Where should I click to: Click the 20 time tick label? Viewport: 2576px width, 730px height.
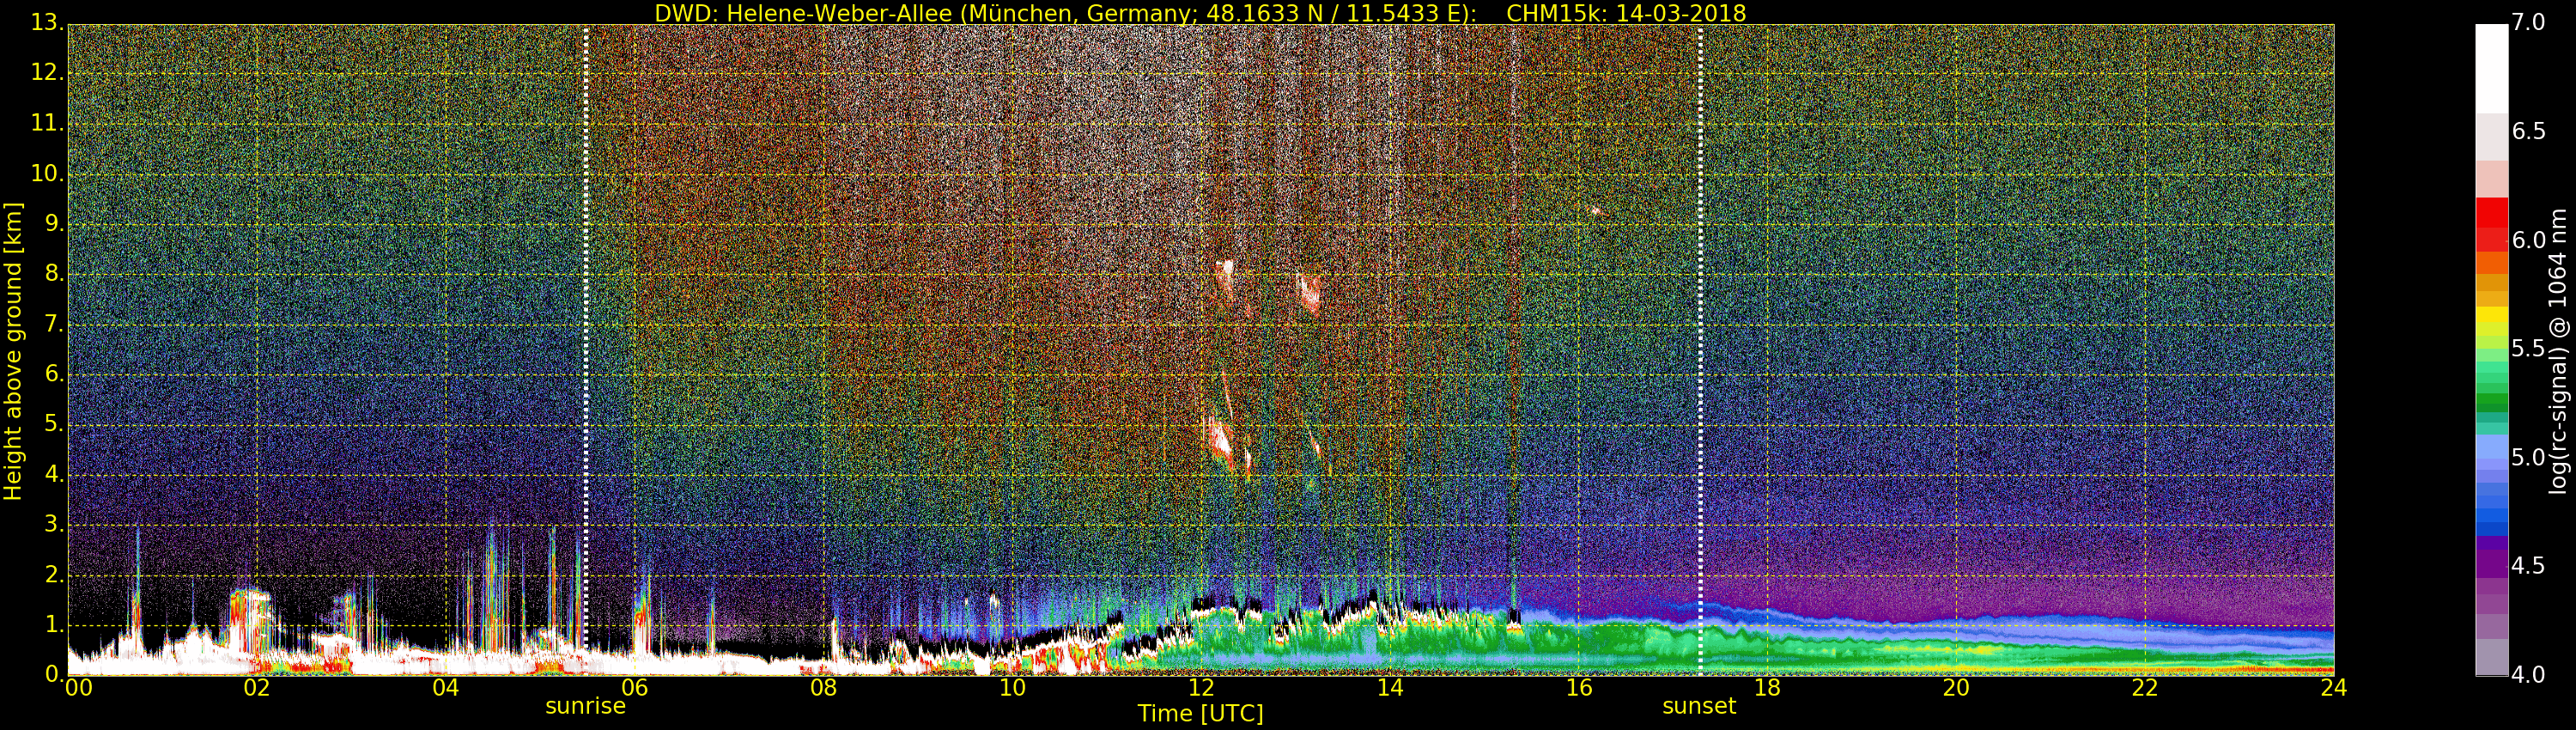pos(1956,687)
